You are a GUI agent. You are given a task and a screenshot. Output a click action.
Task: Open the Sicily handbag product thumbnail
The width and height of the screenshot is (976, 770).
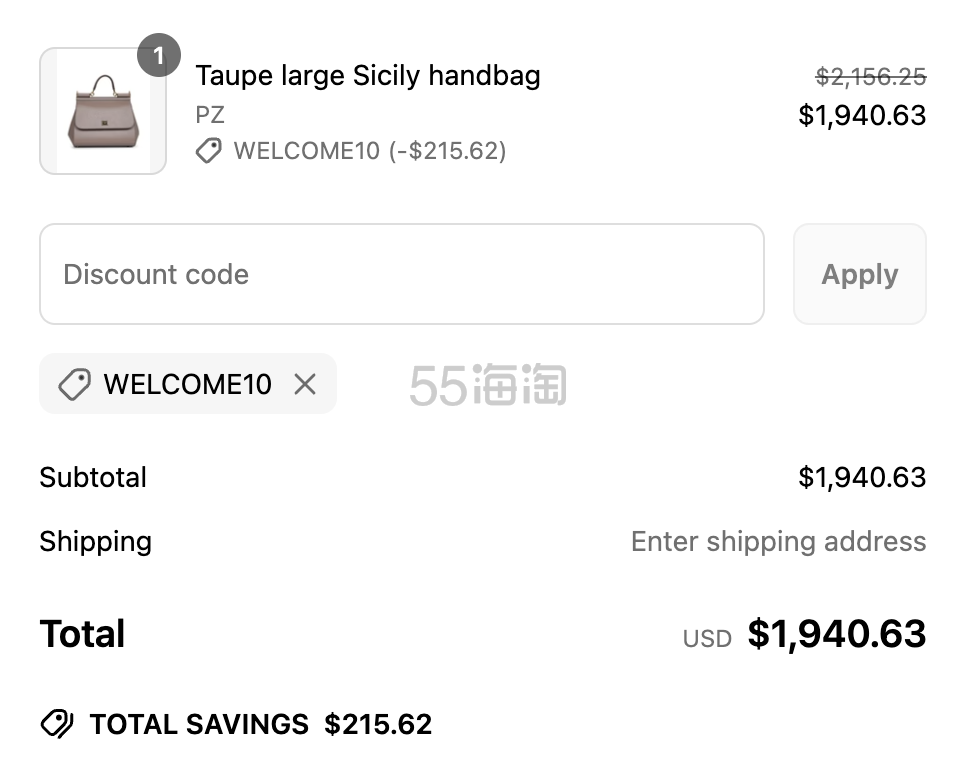(103, 111)
